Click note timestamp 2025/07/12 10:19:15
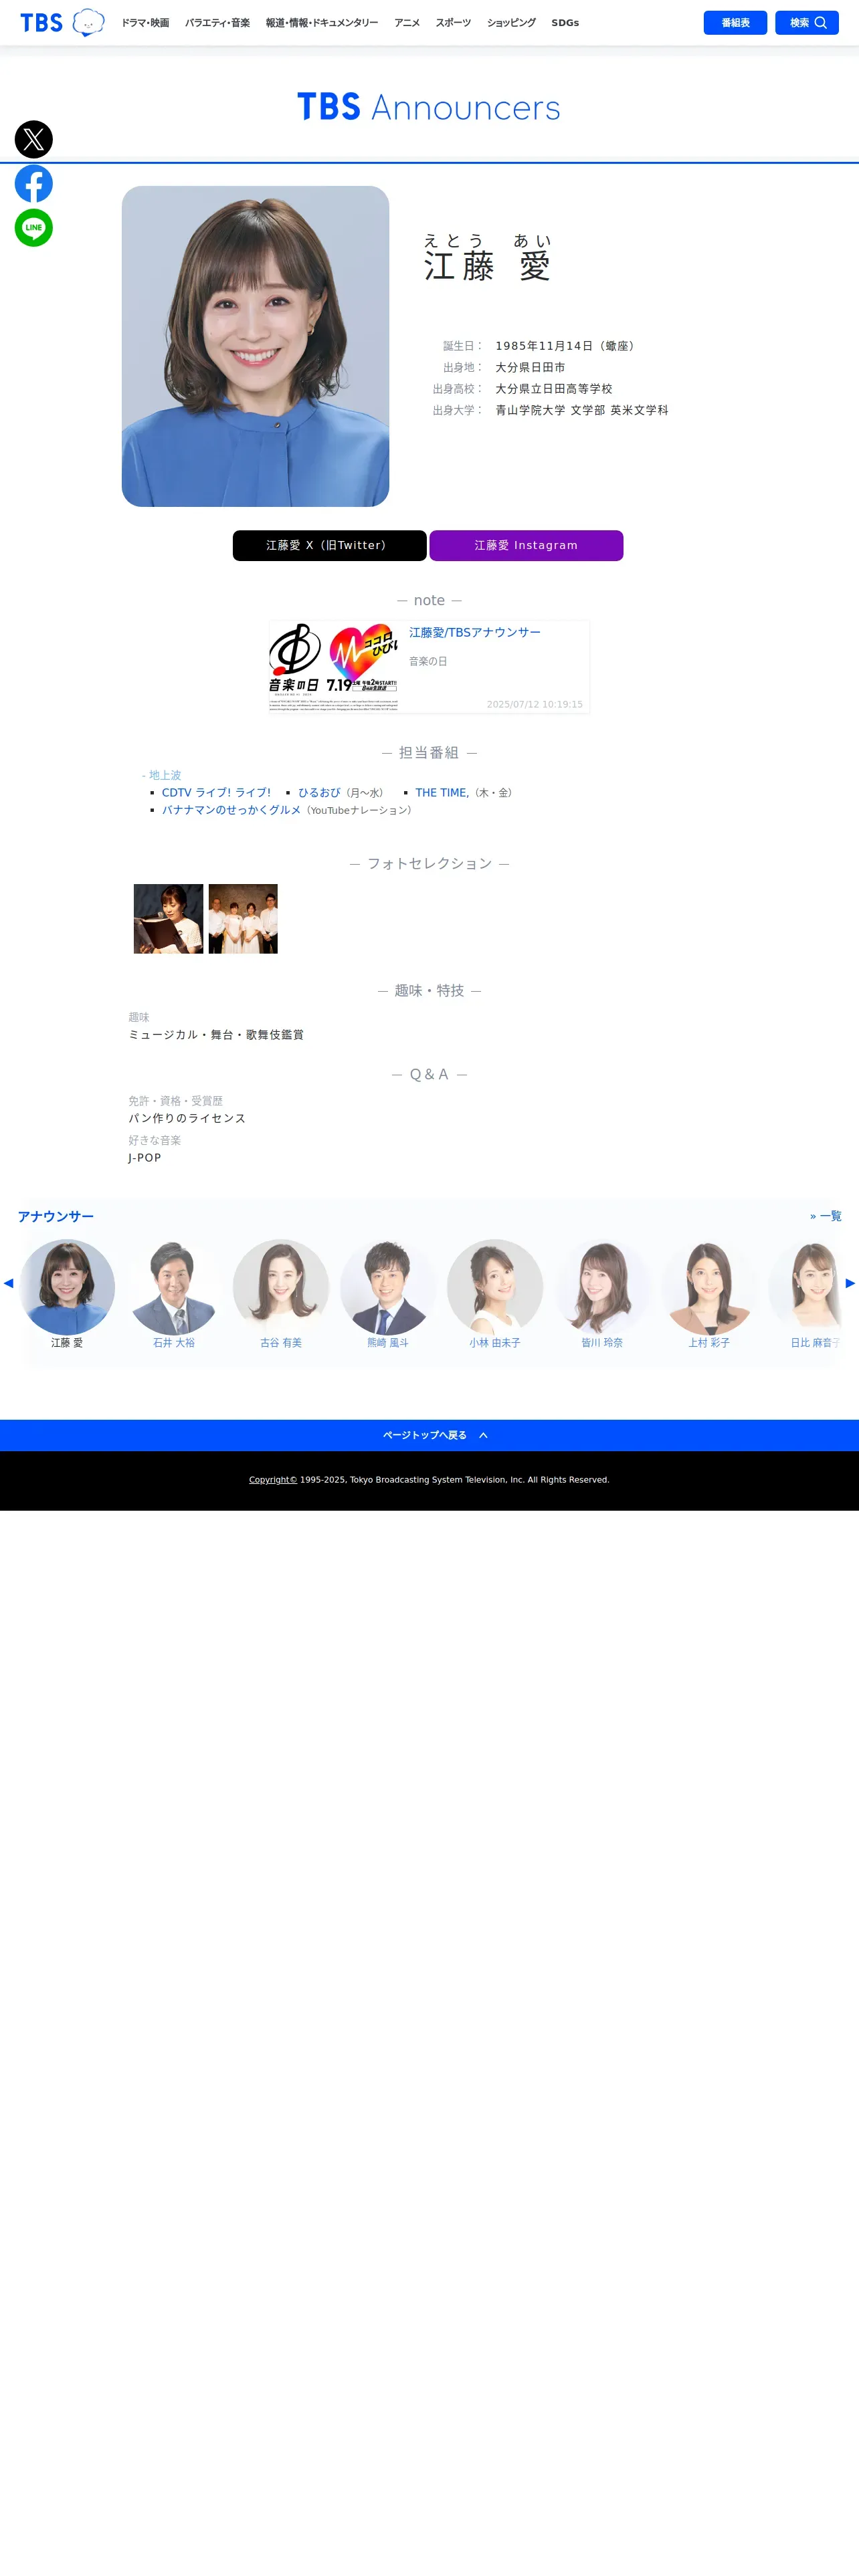This screenshot has width=859, height=2576. click(x=535, y=704)
